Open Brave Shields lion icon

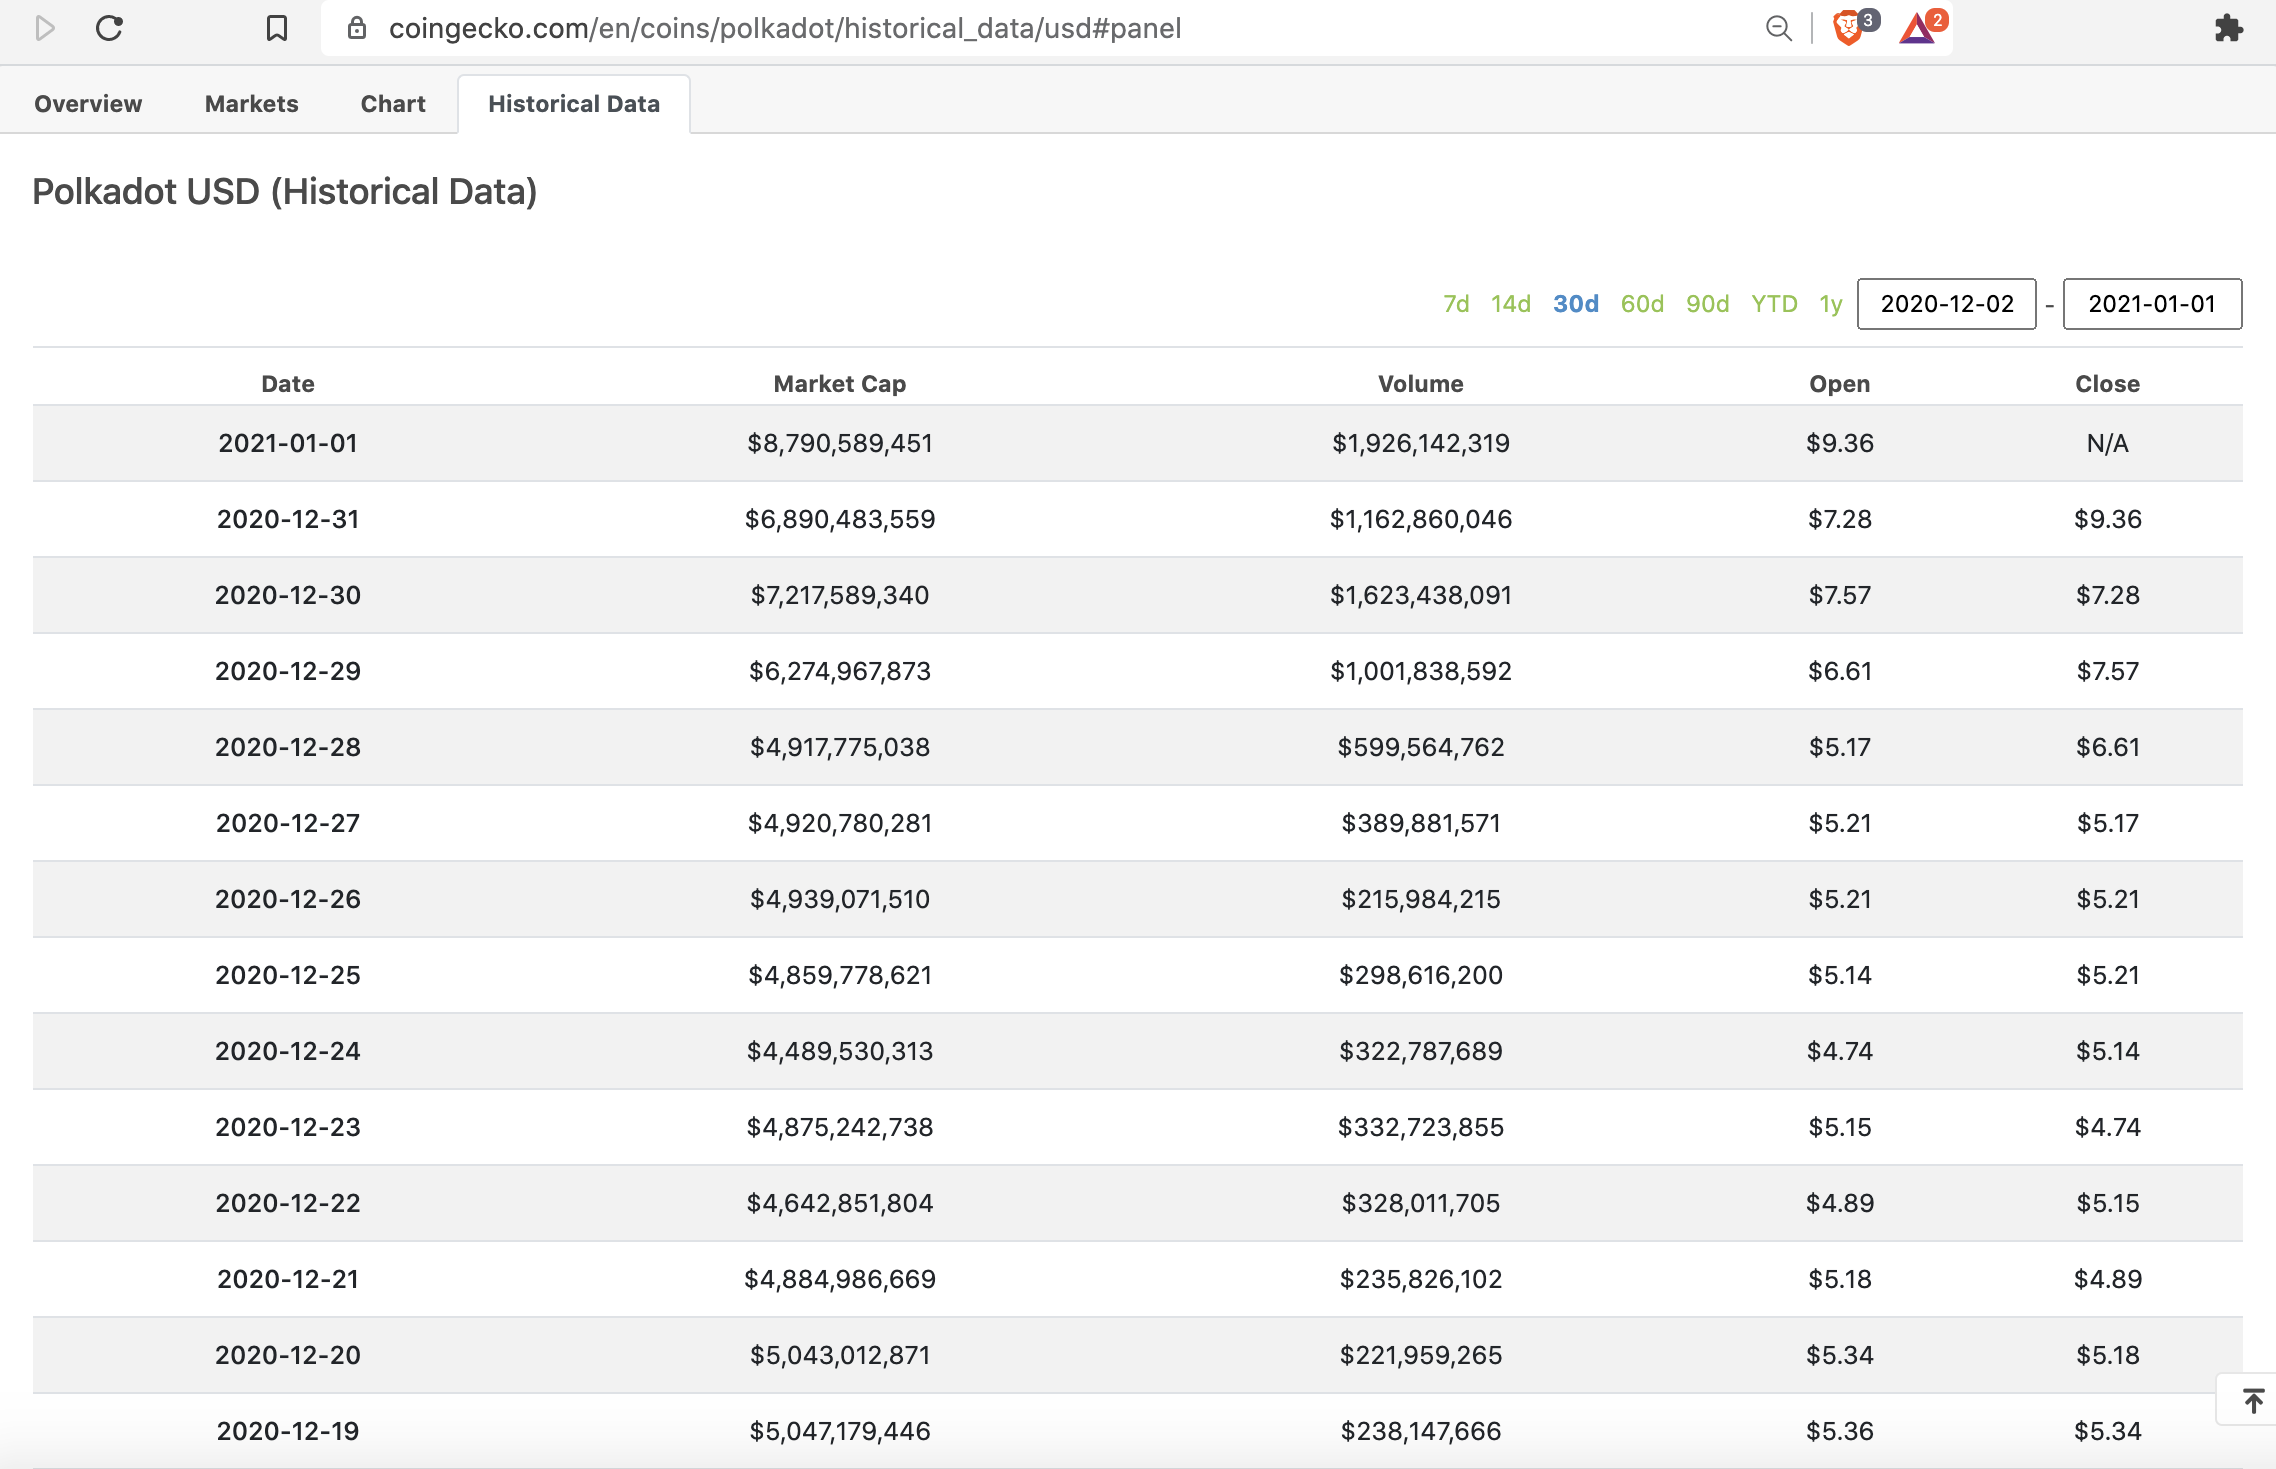click(1848, 28)
